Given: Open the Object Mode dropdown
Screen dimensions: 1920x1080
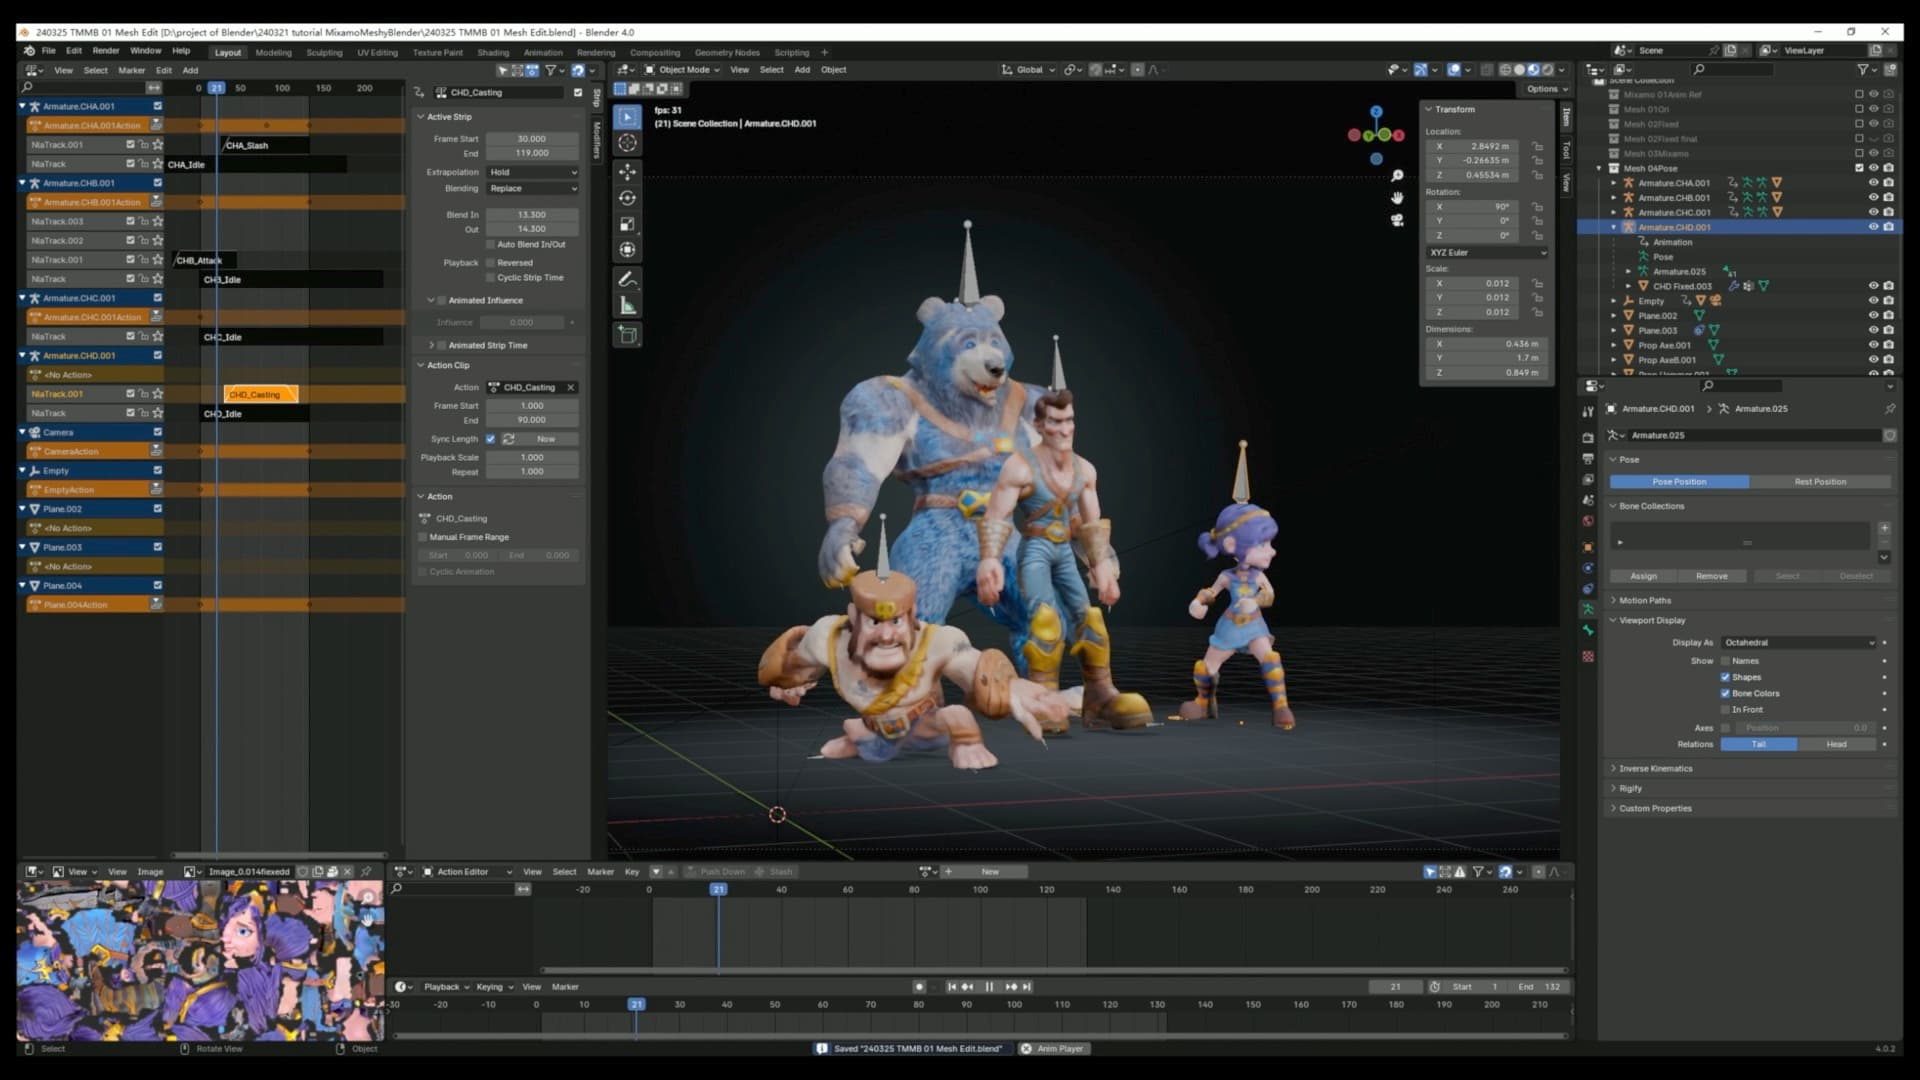Looking at the screenshot, I should 685,70.
